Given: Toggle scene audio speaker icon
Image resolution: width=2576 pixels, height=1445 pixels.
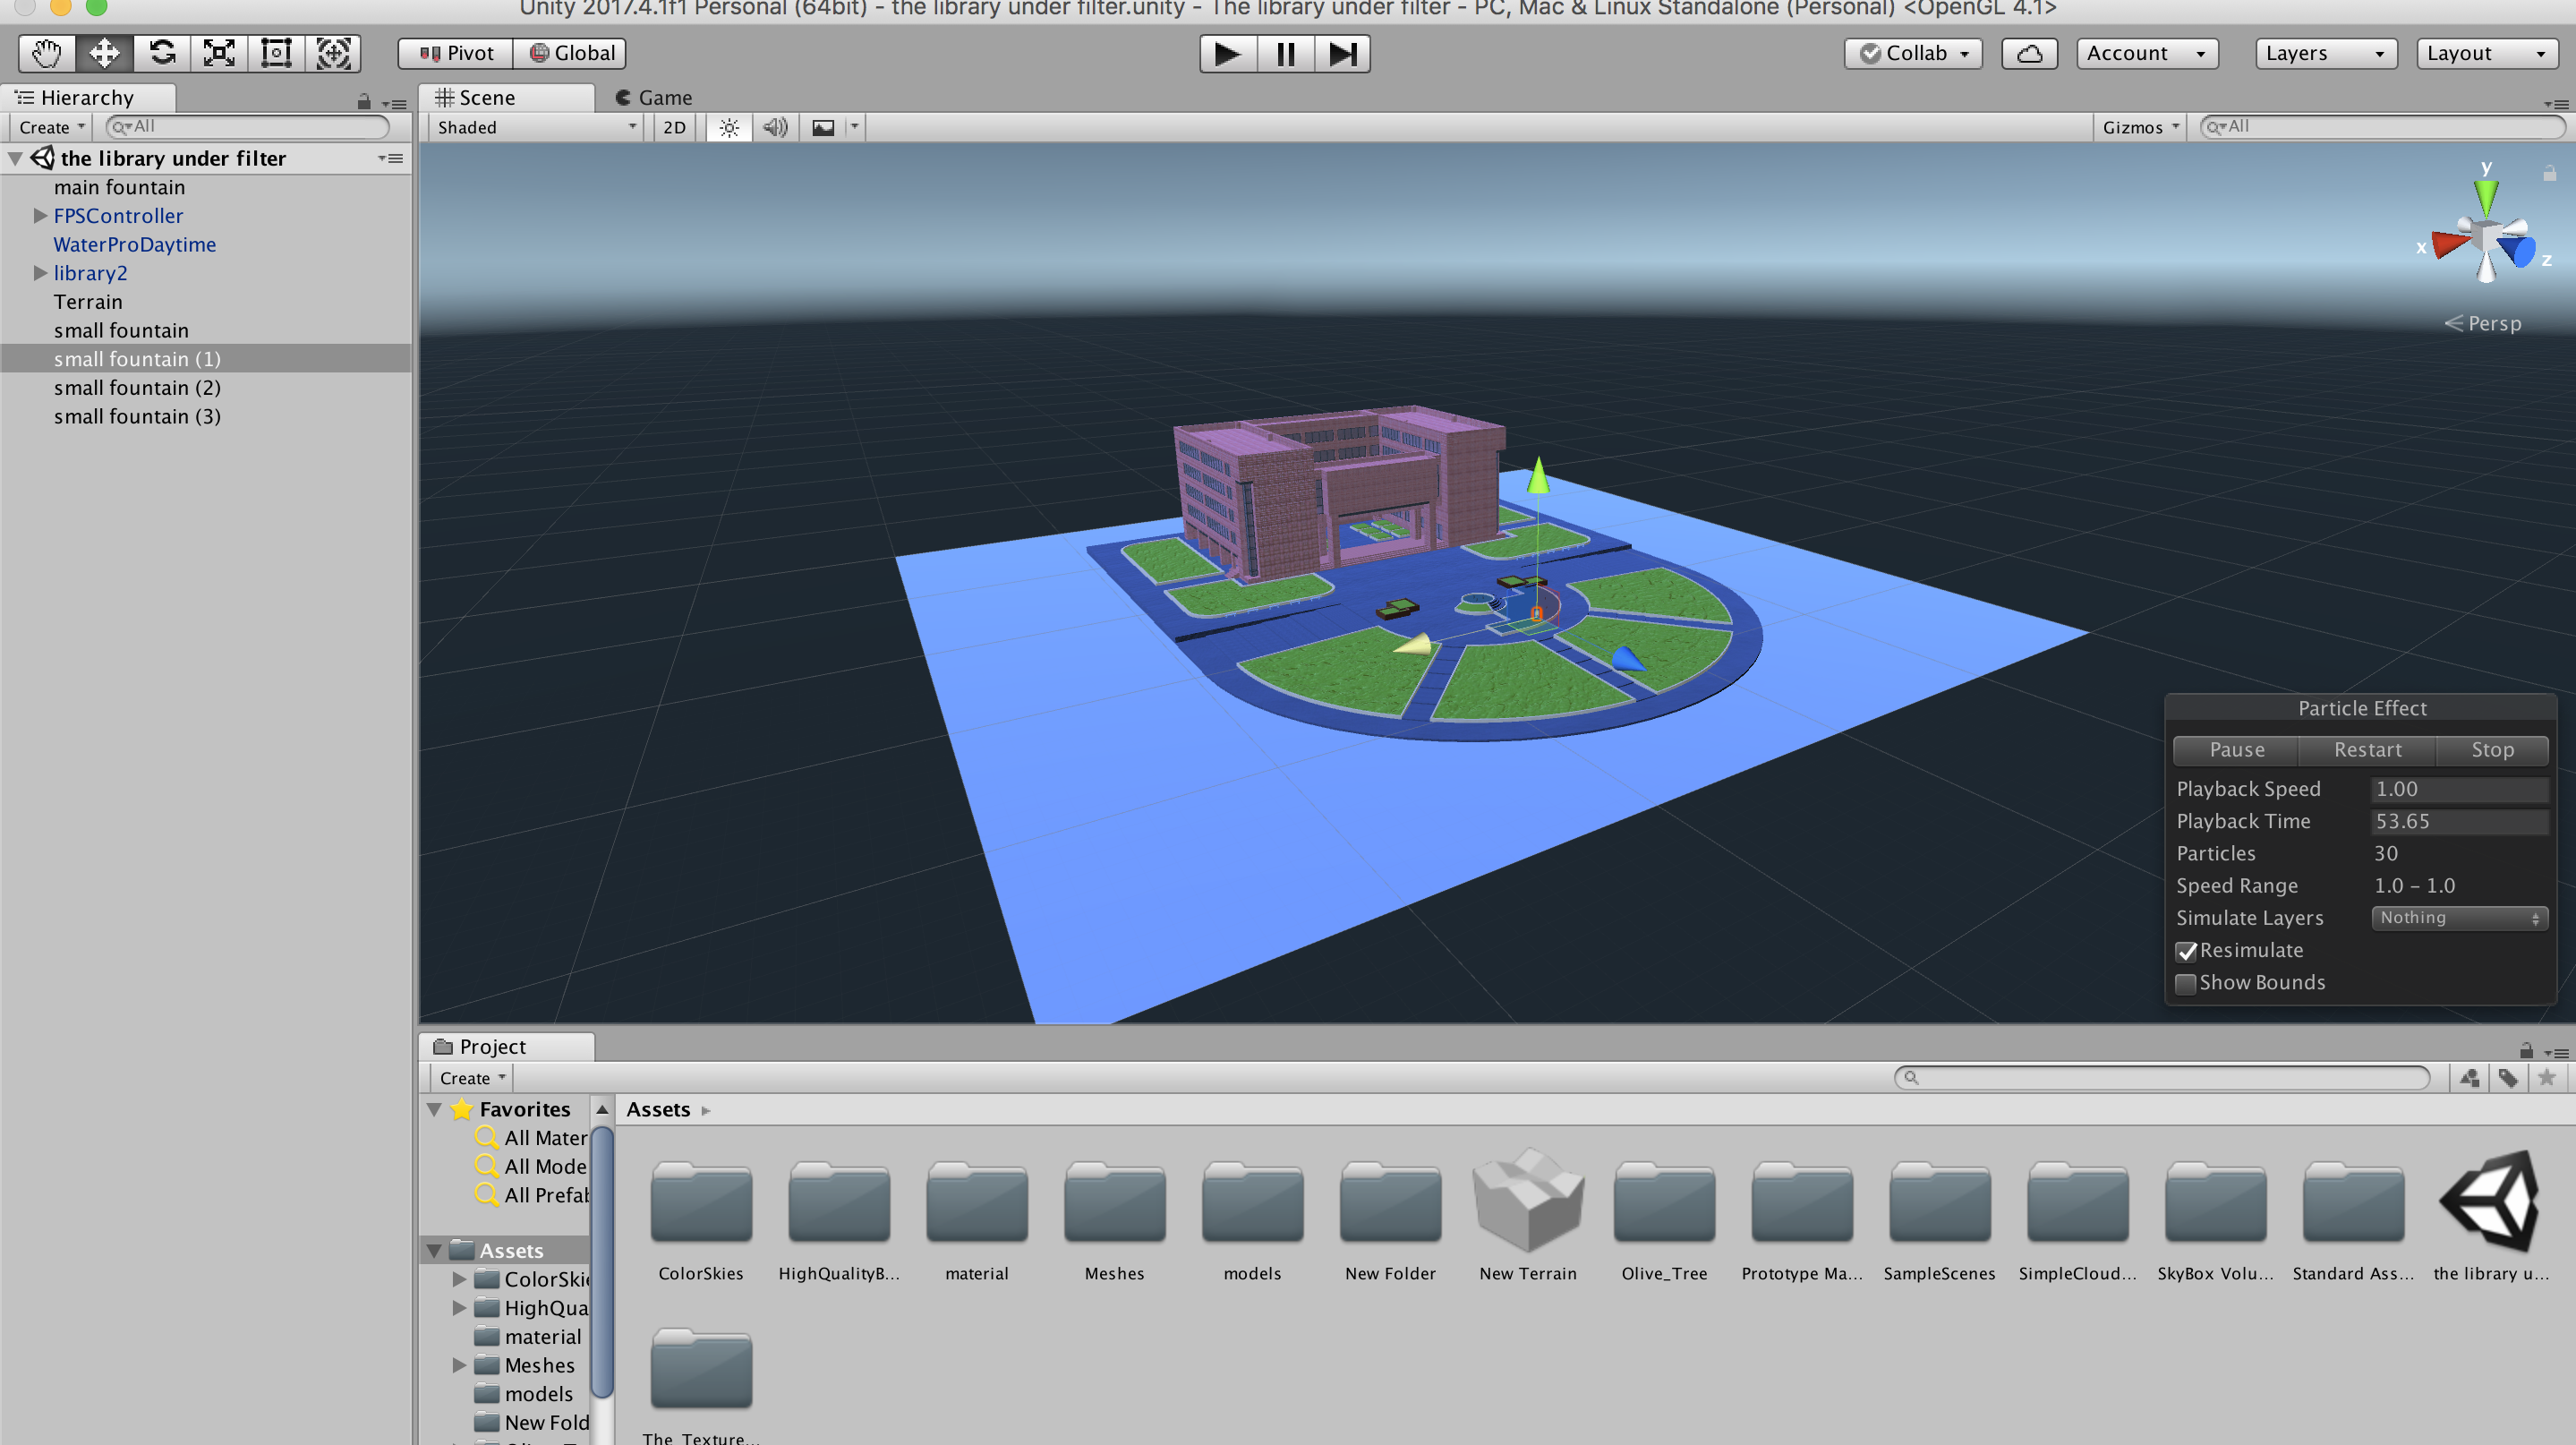Looking at the screenshot, I should [775, 127].
